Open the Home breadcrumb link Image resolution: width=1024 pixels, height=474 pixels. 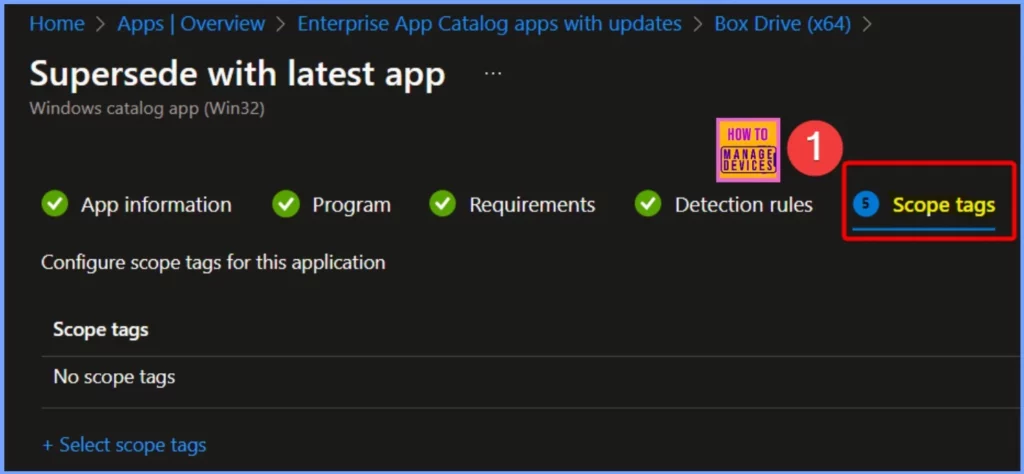pos(57,24)
